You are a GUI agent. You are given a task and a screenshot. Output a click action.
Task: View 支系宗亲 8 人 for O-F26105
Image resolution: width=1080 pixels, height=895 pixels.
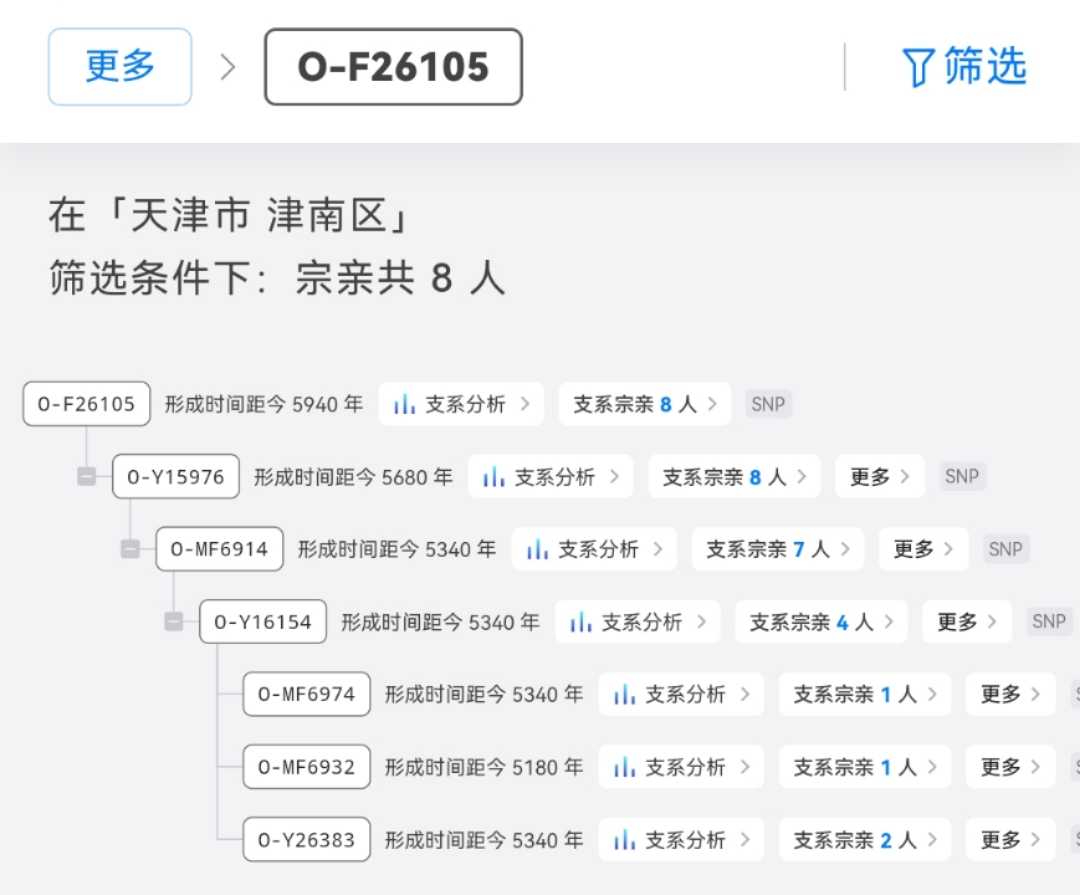coord(645,404)
